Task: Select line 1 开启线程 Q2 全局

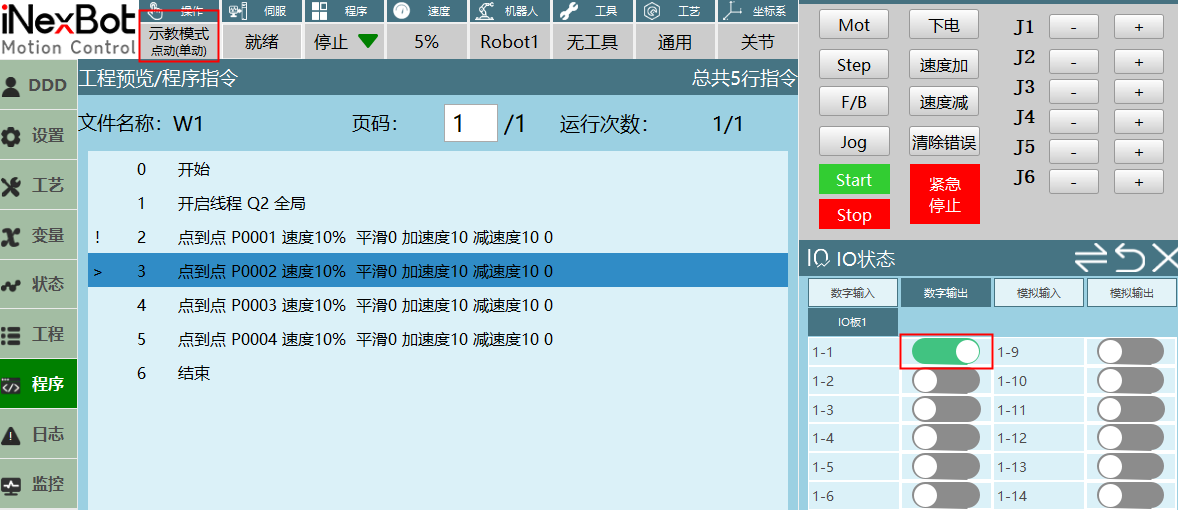Action: pos(438,204)
